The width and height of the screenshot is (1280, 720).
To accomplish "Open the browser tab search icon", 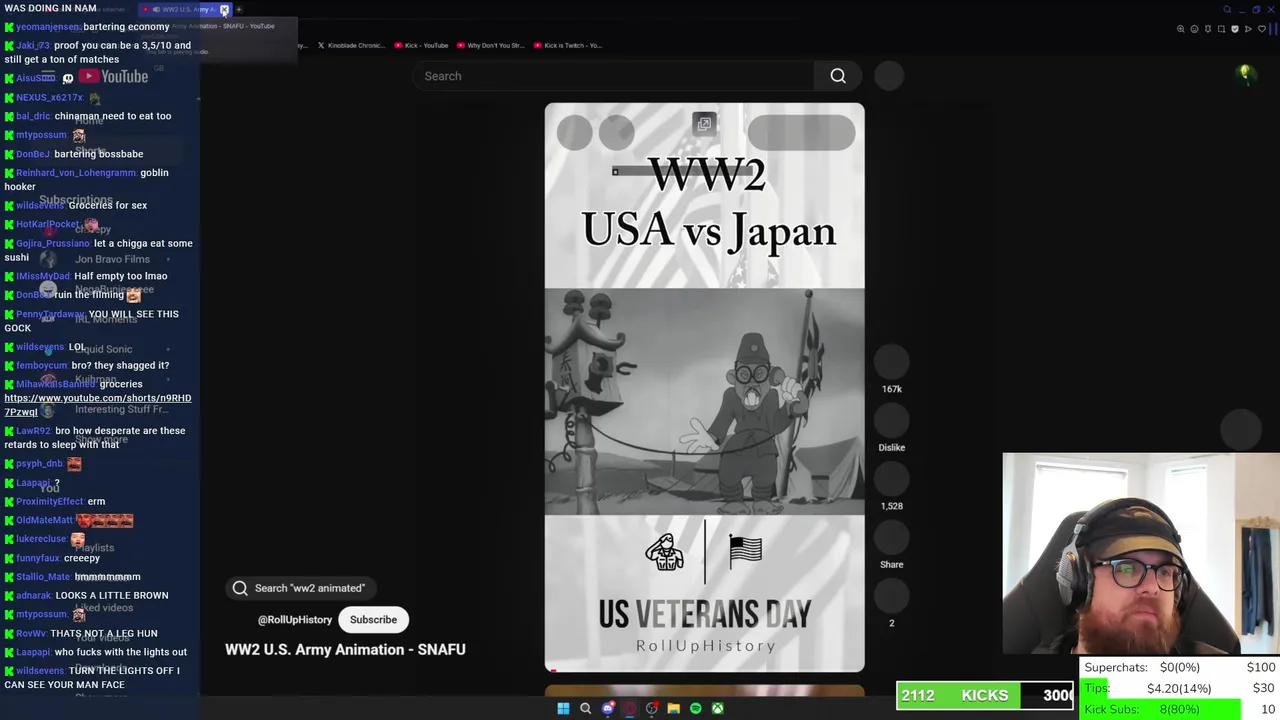I will 1227,10.
